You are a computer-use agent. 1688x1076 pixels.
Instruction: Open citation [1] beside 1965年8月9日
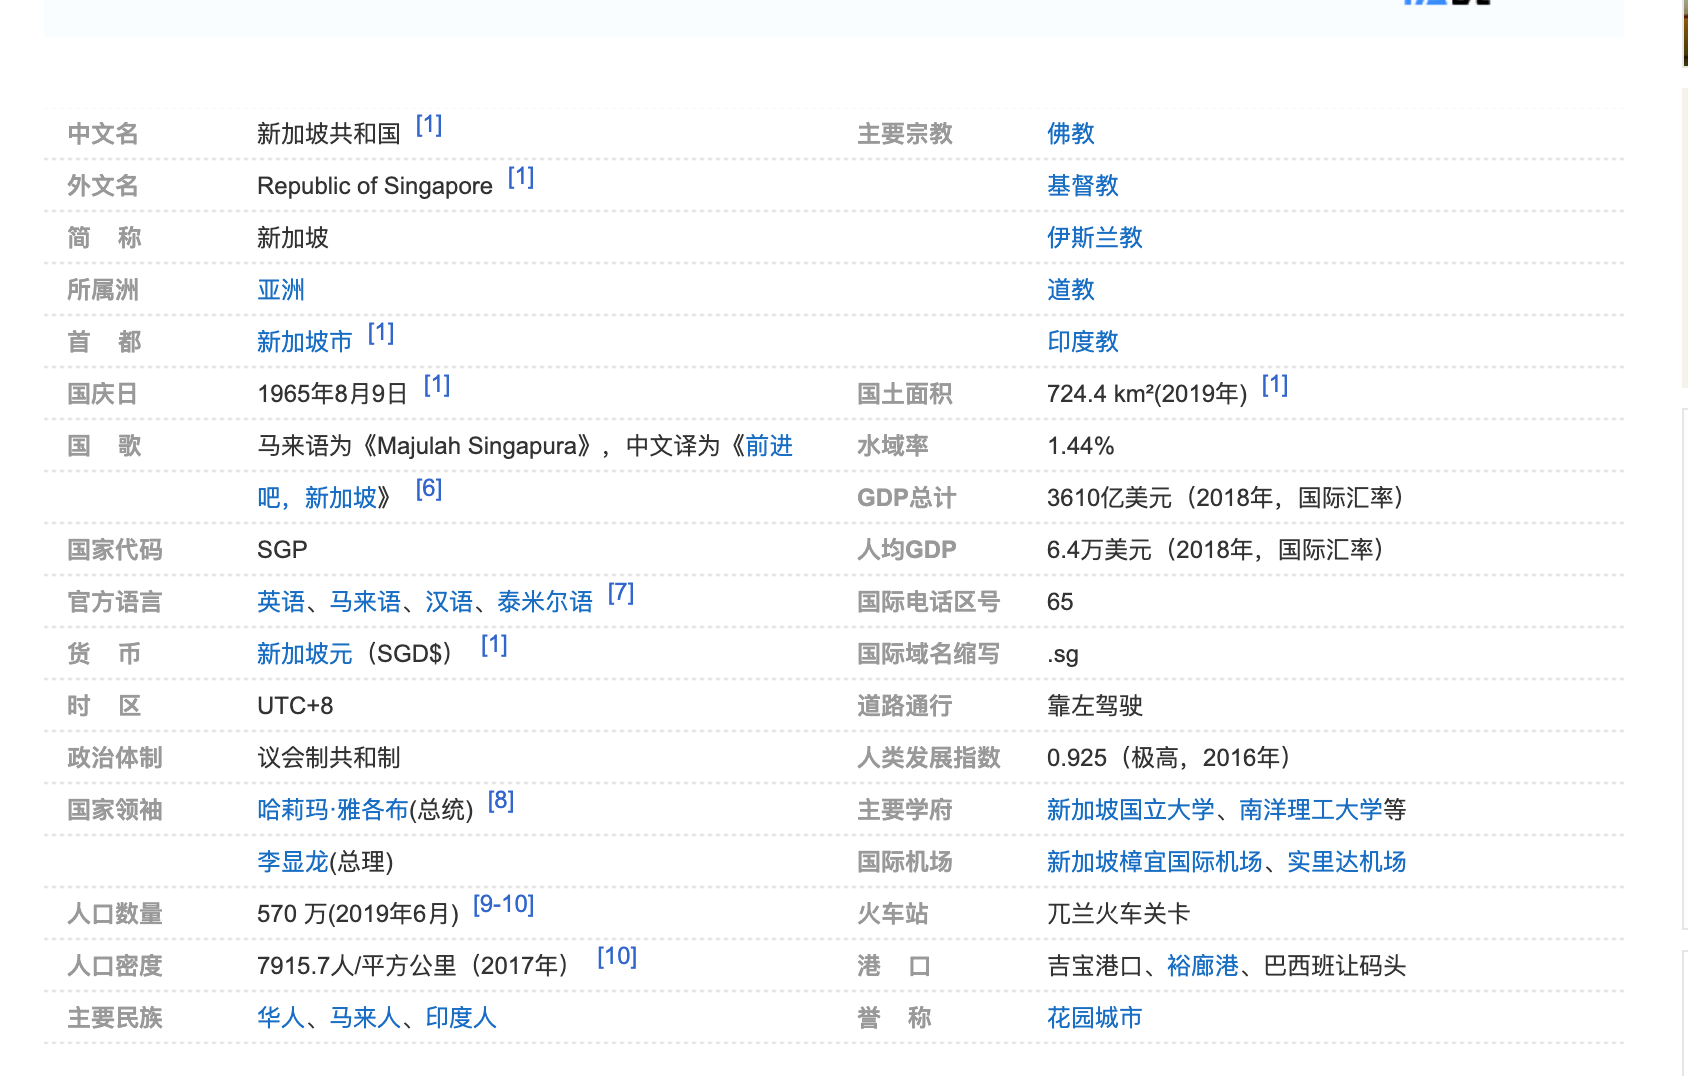point(437,385)
